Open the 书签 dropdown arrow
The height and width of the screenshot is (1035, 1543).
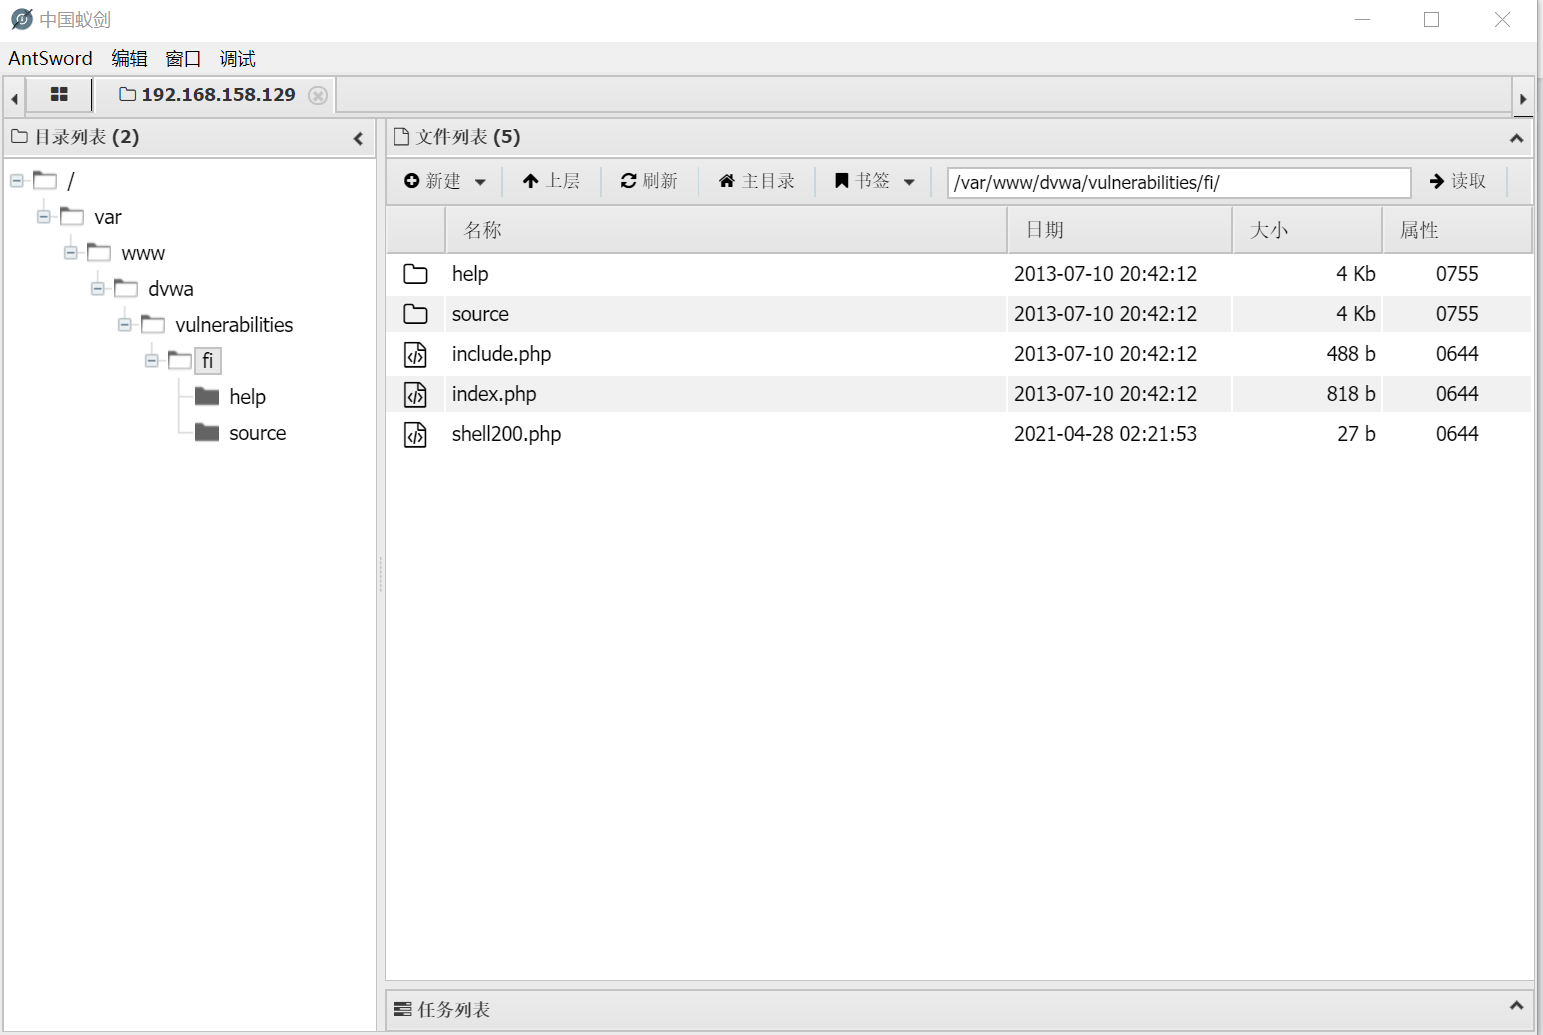point(909,182)
